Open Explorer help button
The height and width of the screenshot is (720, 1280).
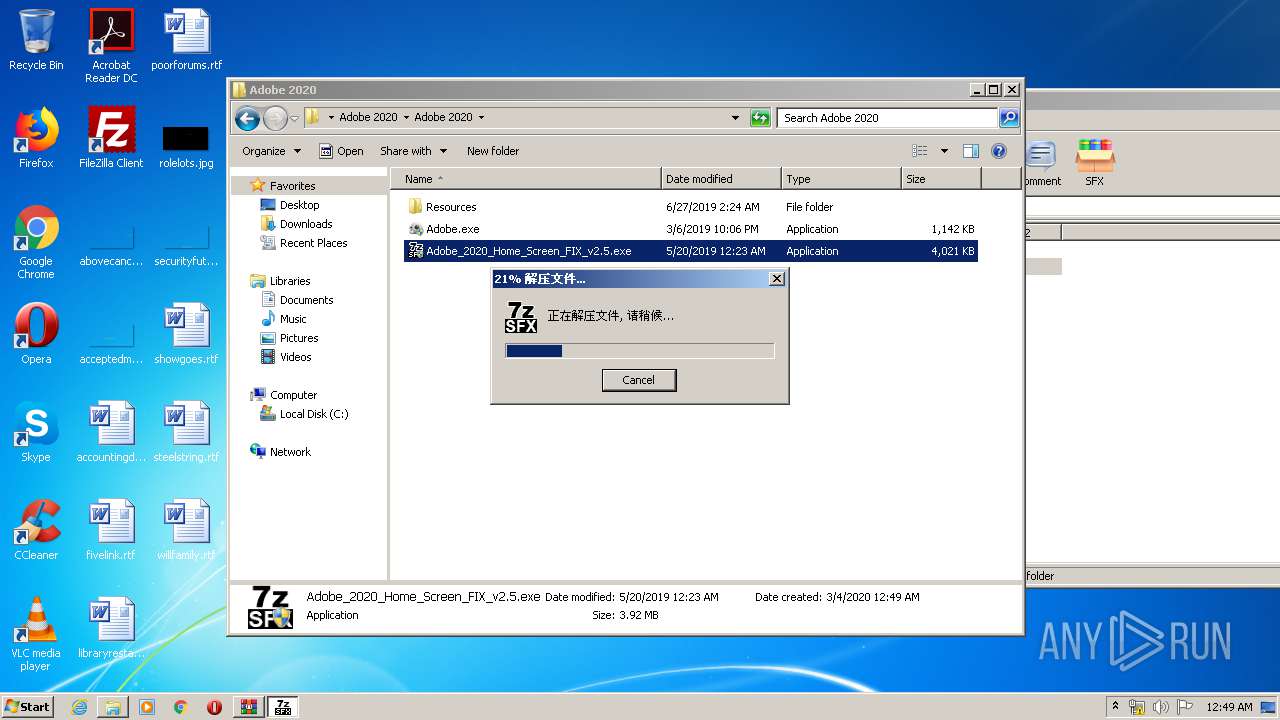pos(998,151)
